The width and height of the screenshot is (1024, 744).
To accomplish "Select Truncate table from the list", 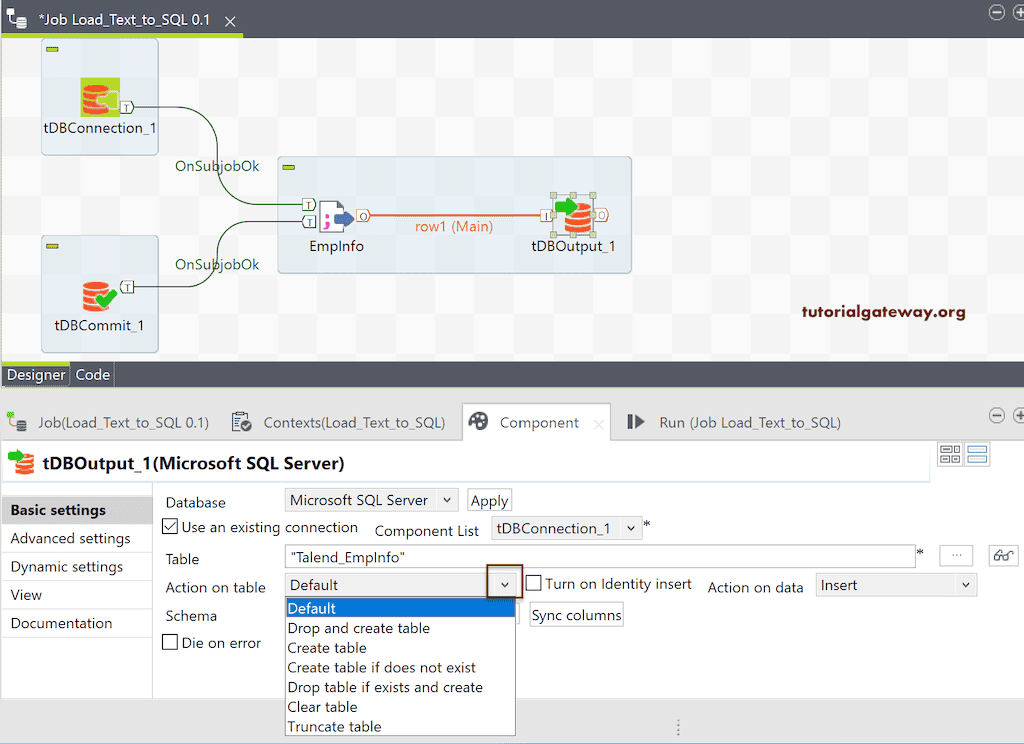I will point(334,726).
